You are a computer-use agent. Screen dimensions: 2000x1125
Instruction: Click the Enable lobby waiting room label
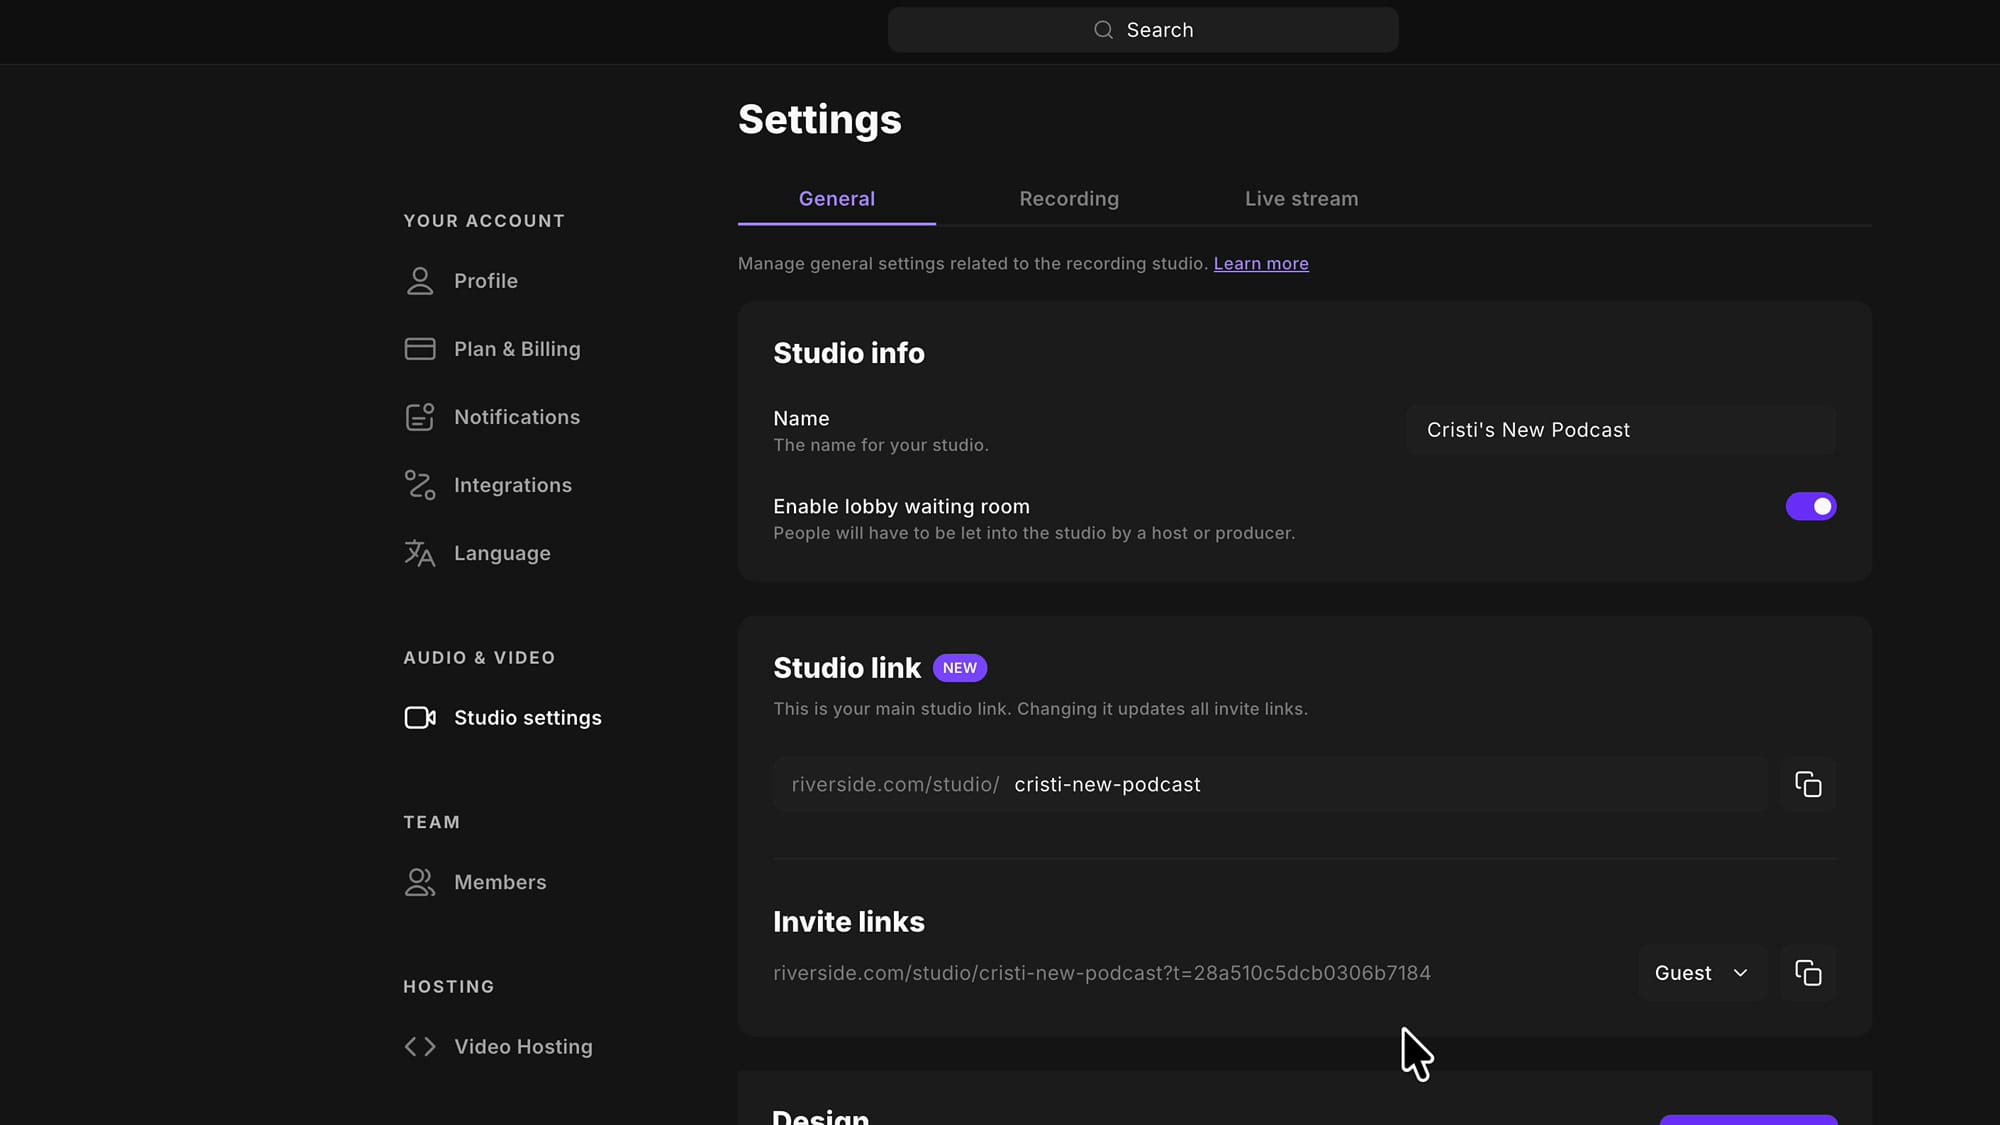pyautogui.click(x=901, y=507)
